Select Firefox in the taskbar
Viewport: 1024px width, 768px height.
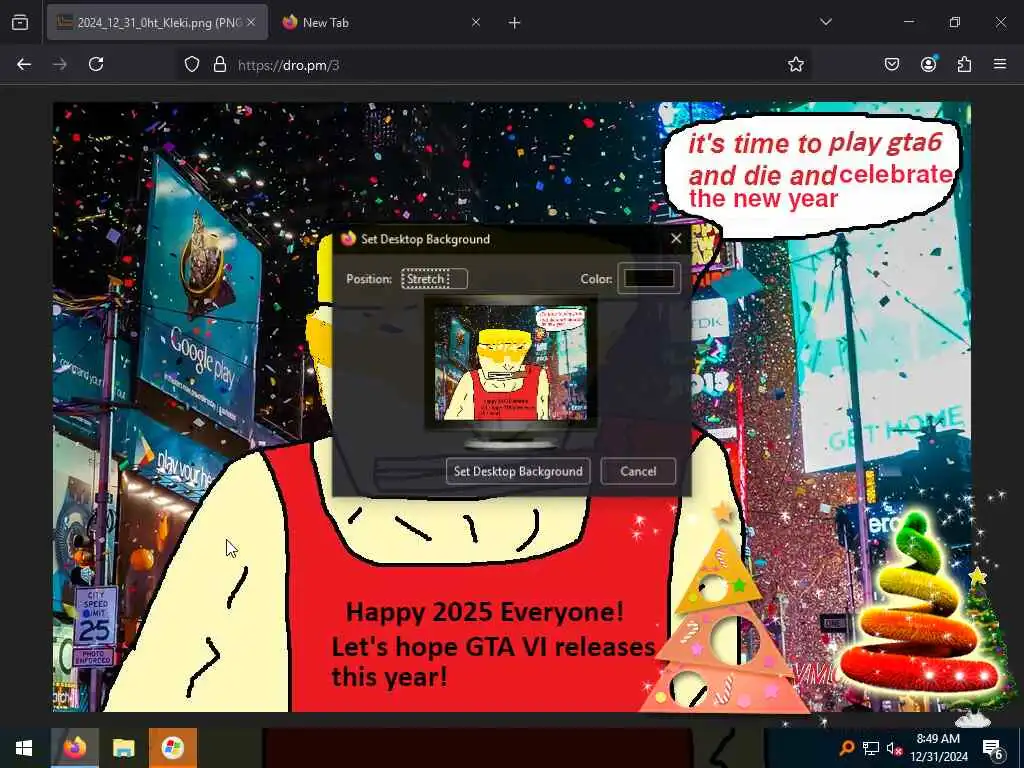tap(74, 748)
